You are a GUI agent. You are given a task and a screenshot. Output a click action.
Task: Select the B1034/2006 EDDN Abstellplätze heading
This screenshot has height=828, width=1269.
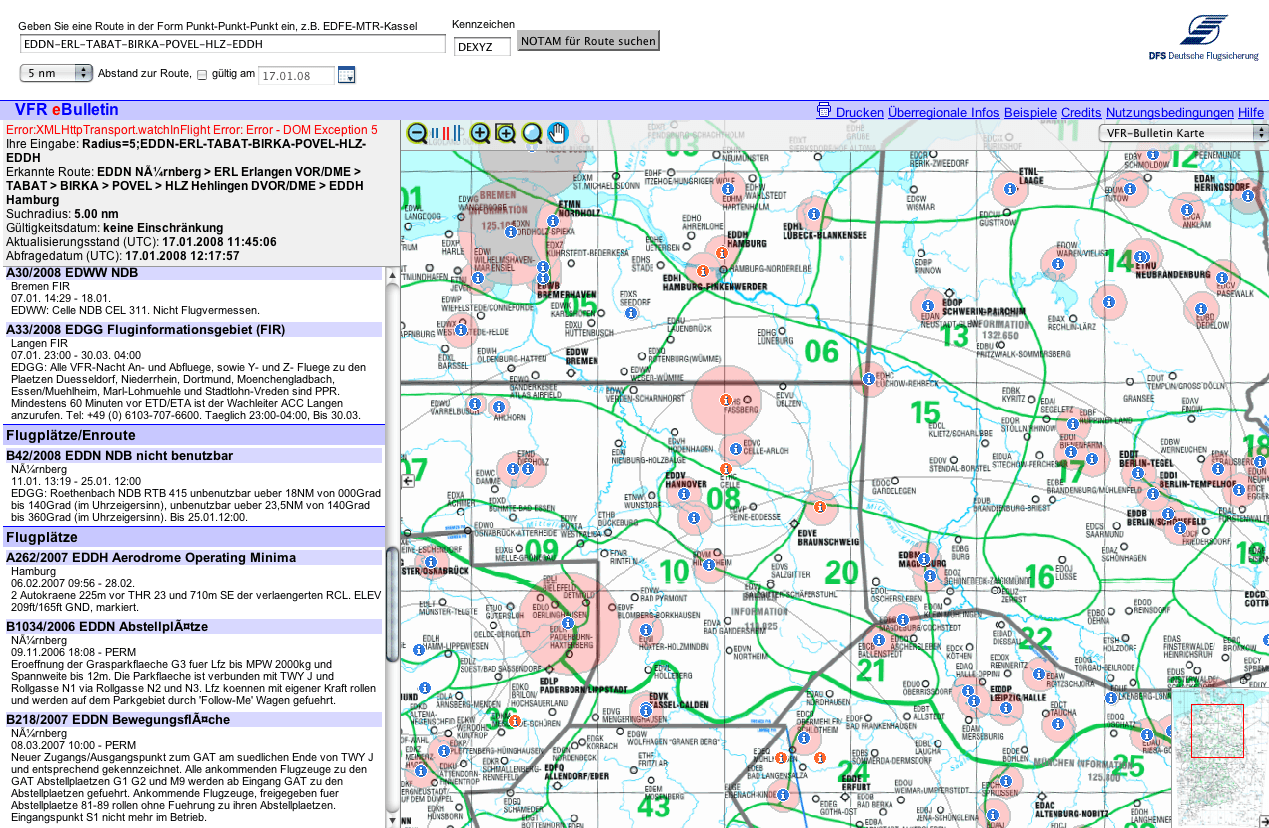[x=193, y=626]
